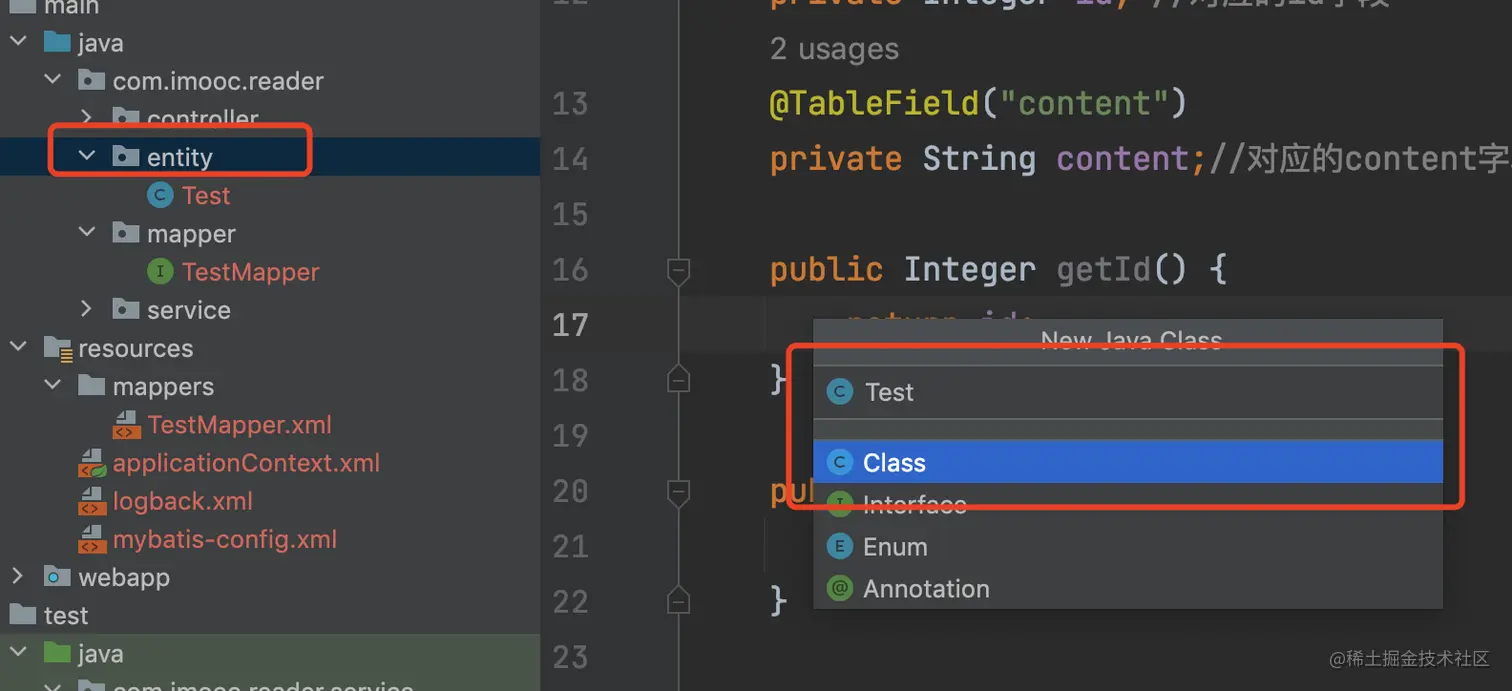Image resolution: width=1512 pixels, height=691 pixels.
Task: Click the TestMapper interface icon
Action: coord(160,271)
